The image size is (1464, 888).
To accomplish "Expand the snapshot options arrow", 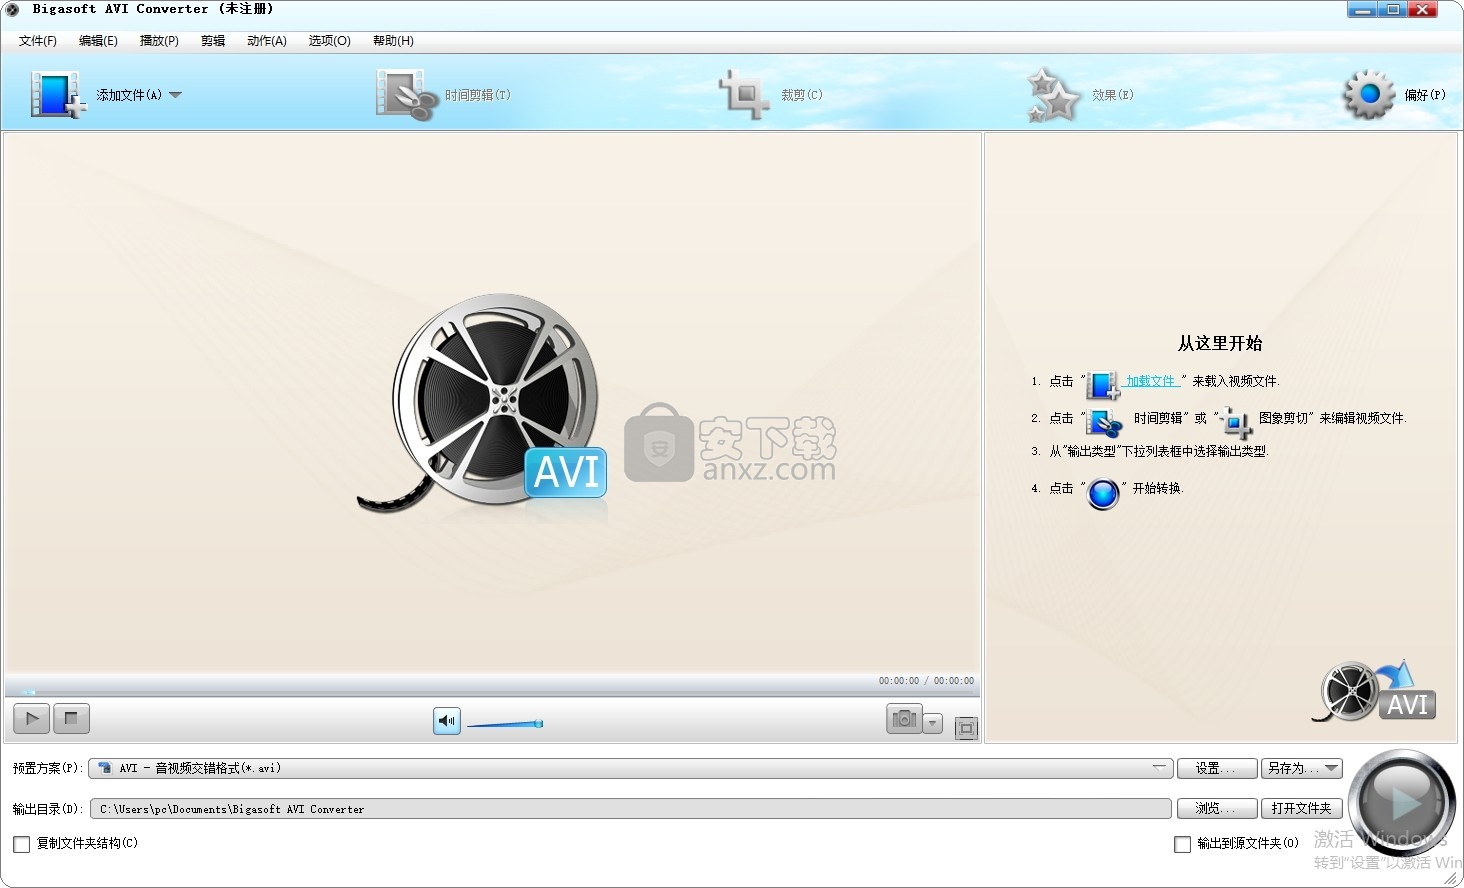I will pyautogui.click(x=933, y=722).
